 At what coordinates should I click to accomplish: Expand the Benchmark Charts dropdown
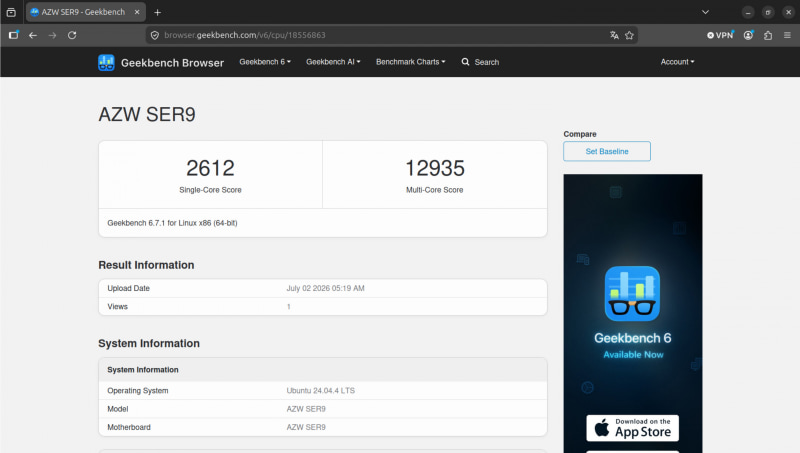[411, 62]
